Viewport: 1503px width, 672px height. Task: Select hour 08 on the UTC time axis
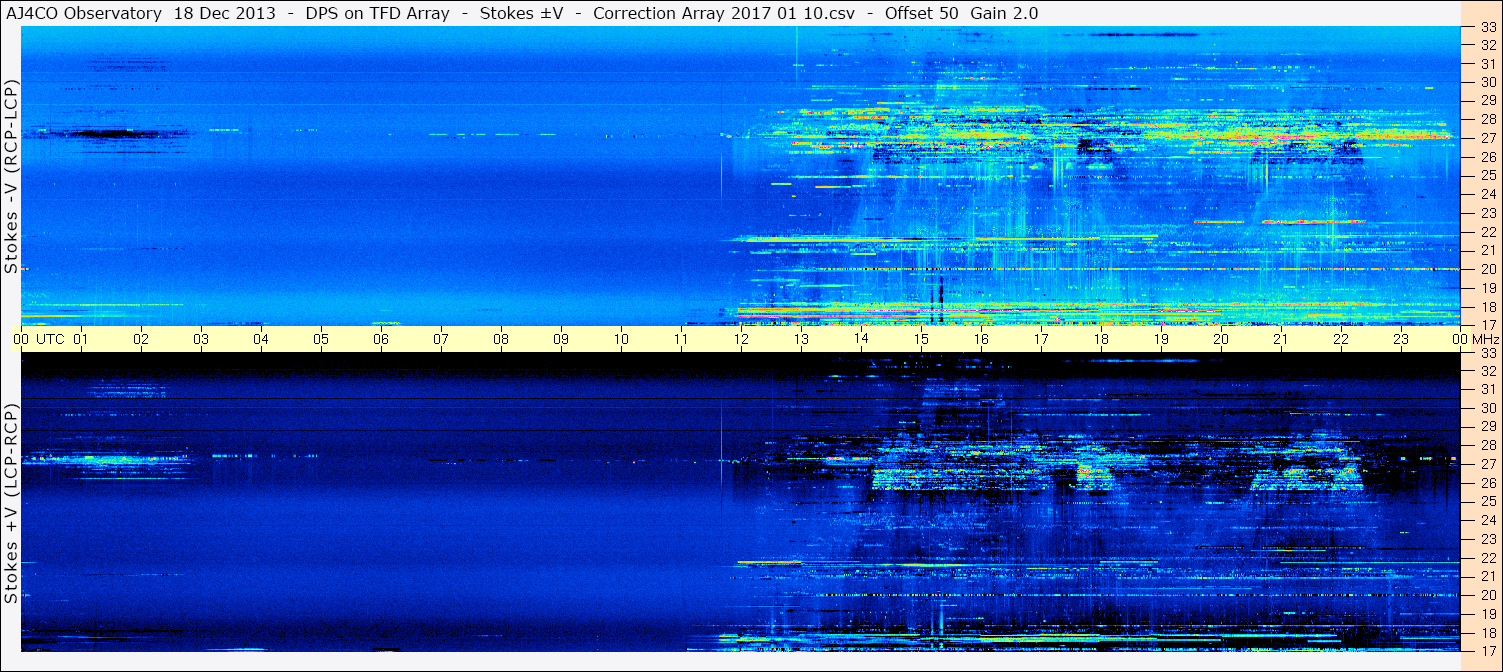501,339
